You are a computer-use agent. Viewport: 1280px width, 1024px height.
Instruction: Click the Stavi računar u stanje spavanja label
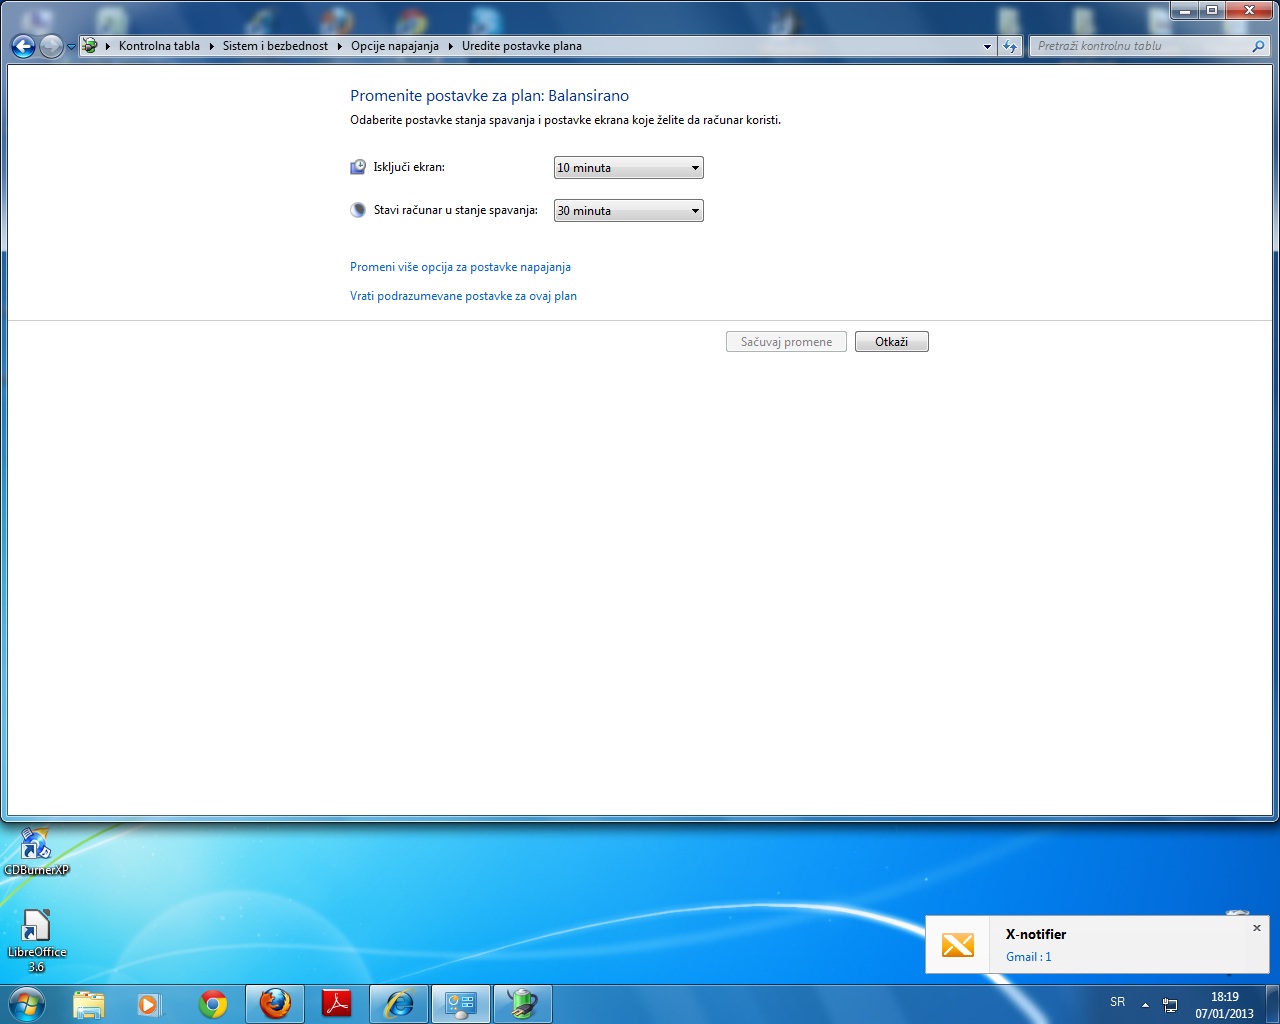pyautogui.click(x=456, y=210)
